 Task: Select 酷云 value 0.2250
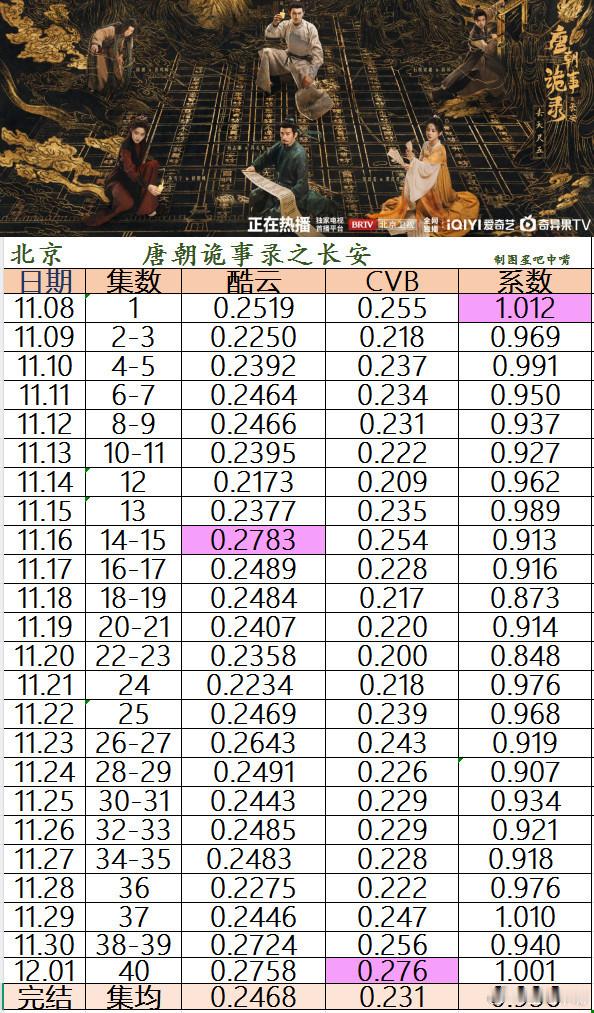click(253, 337)
